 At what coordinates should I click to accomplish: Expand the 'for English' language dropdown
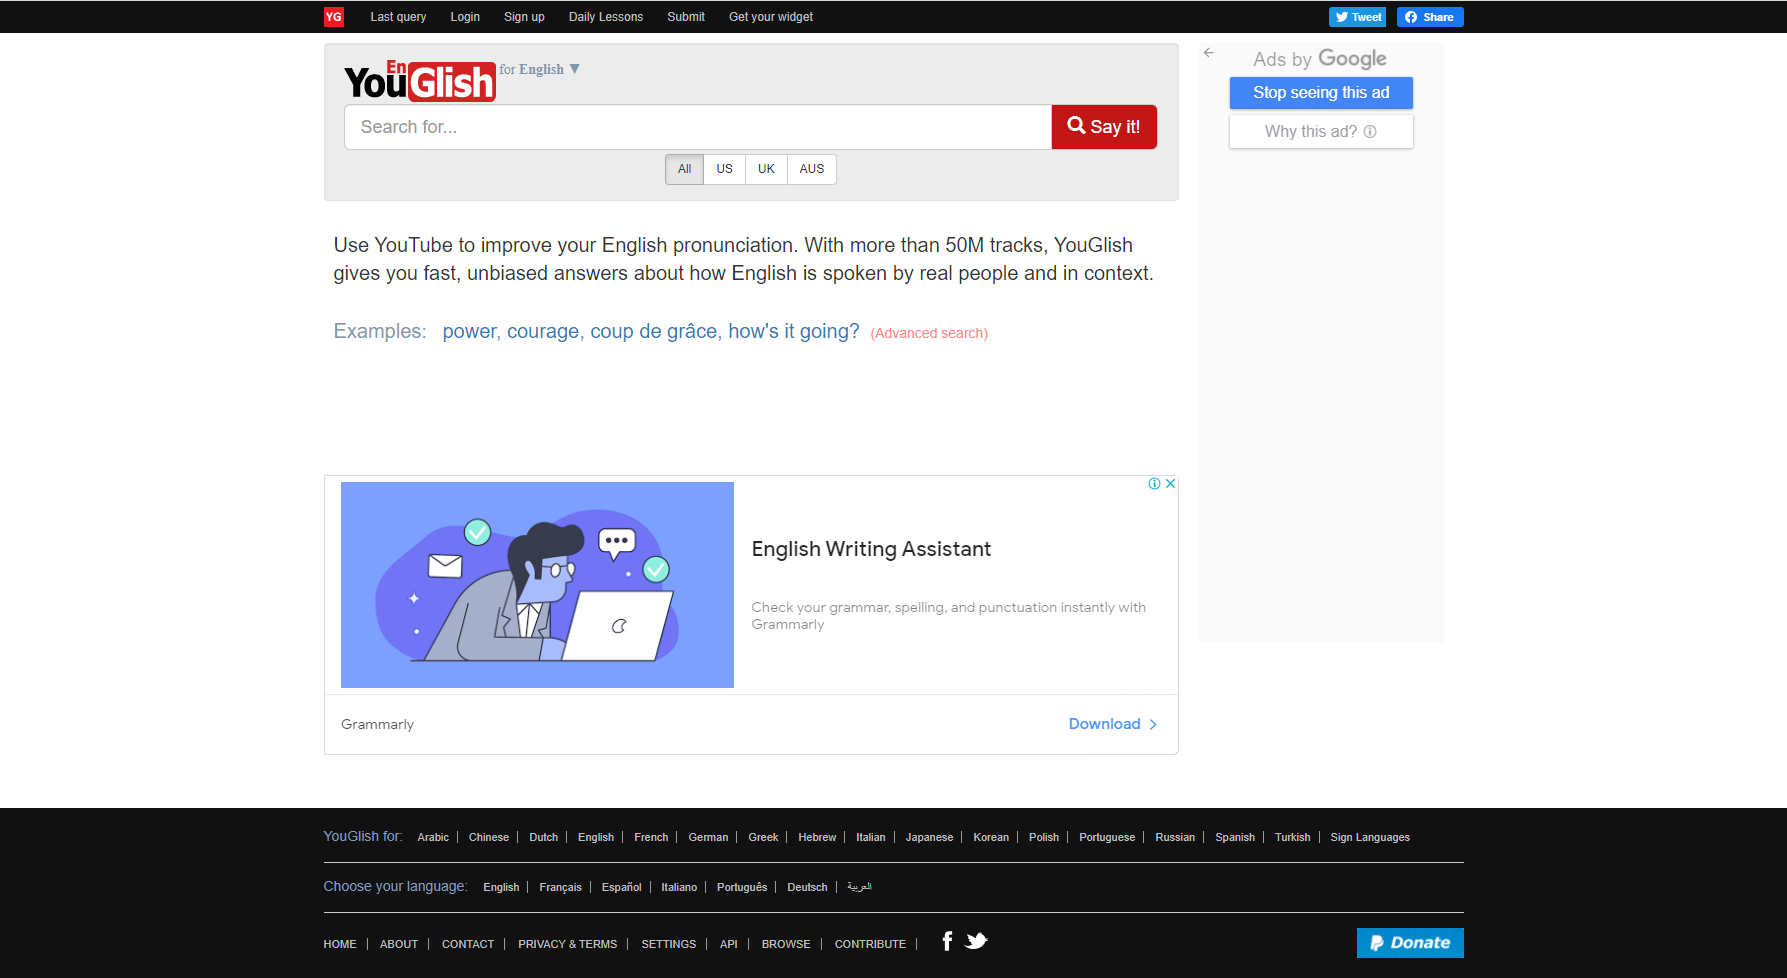(x=540, y=69)
